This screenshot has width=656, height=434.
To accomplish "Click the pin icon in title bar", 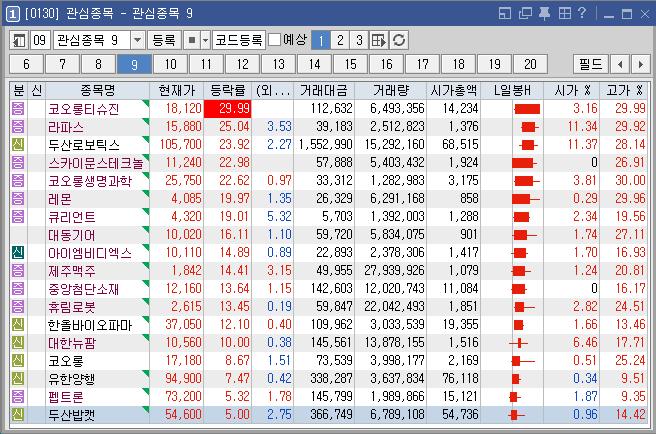I will pyautogui.click(x=544, y=13).
